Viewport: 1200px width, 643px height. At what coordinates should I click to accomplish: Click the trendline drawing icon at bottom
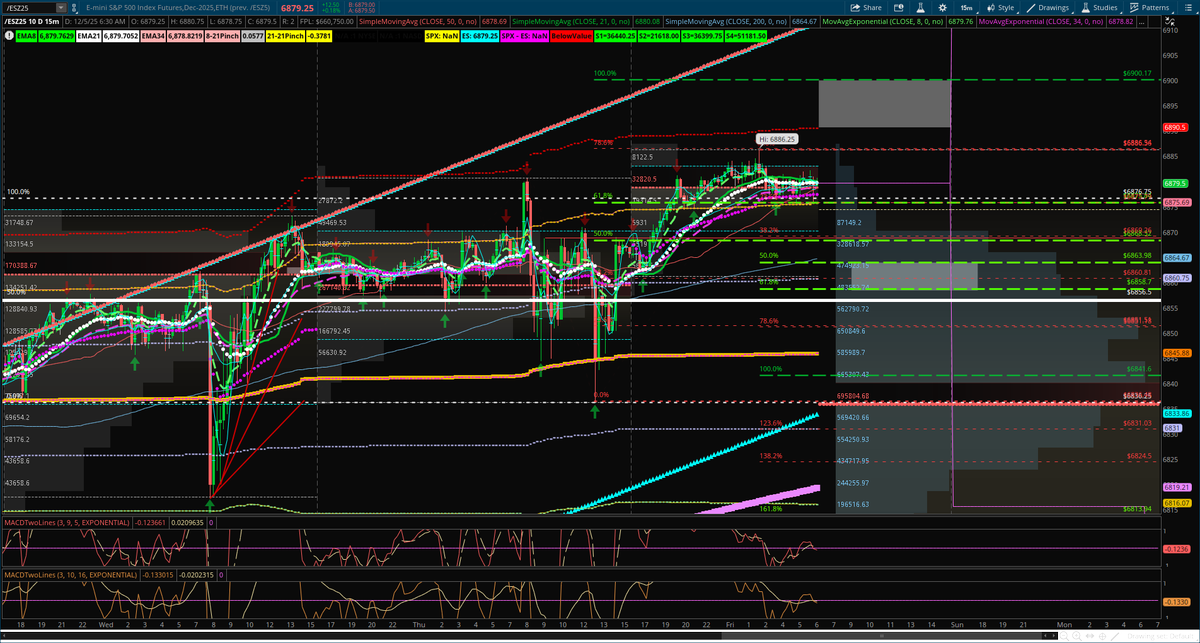coord(1115,636)
